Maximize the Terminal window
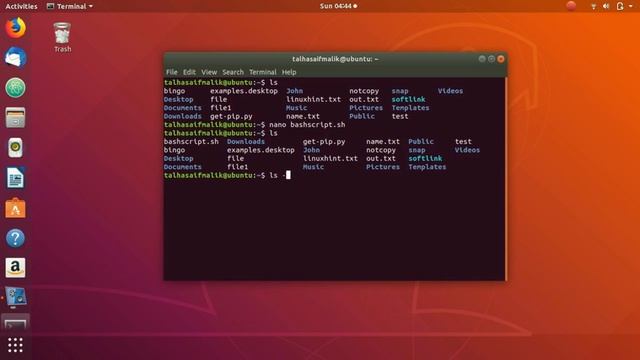640x360 pixels. (491, 59)
